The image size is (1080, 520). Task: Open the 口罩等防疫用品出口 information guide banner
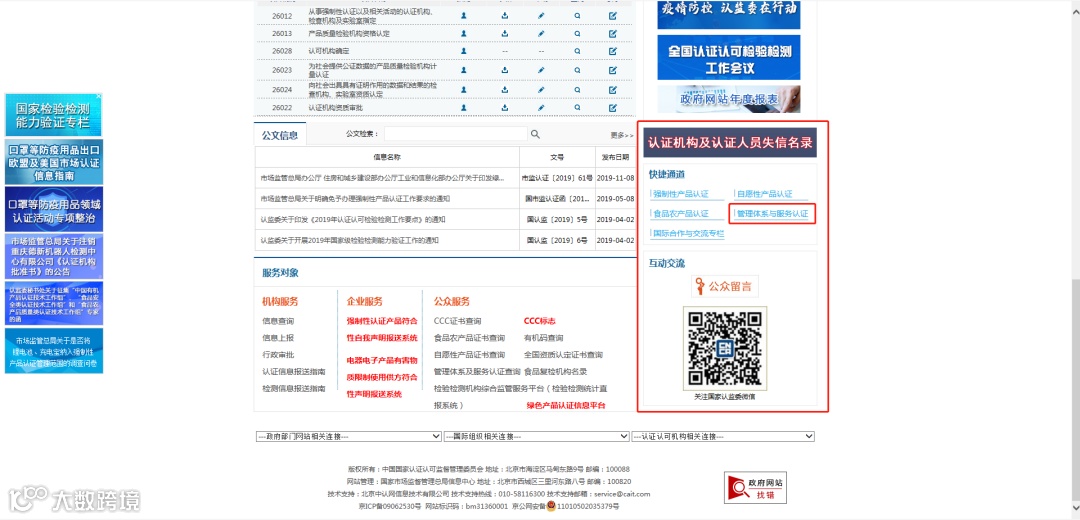click(x=54, y=162)
